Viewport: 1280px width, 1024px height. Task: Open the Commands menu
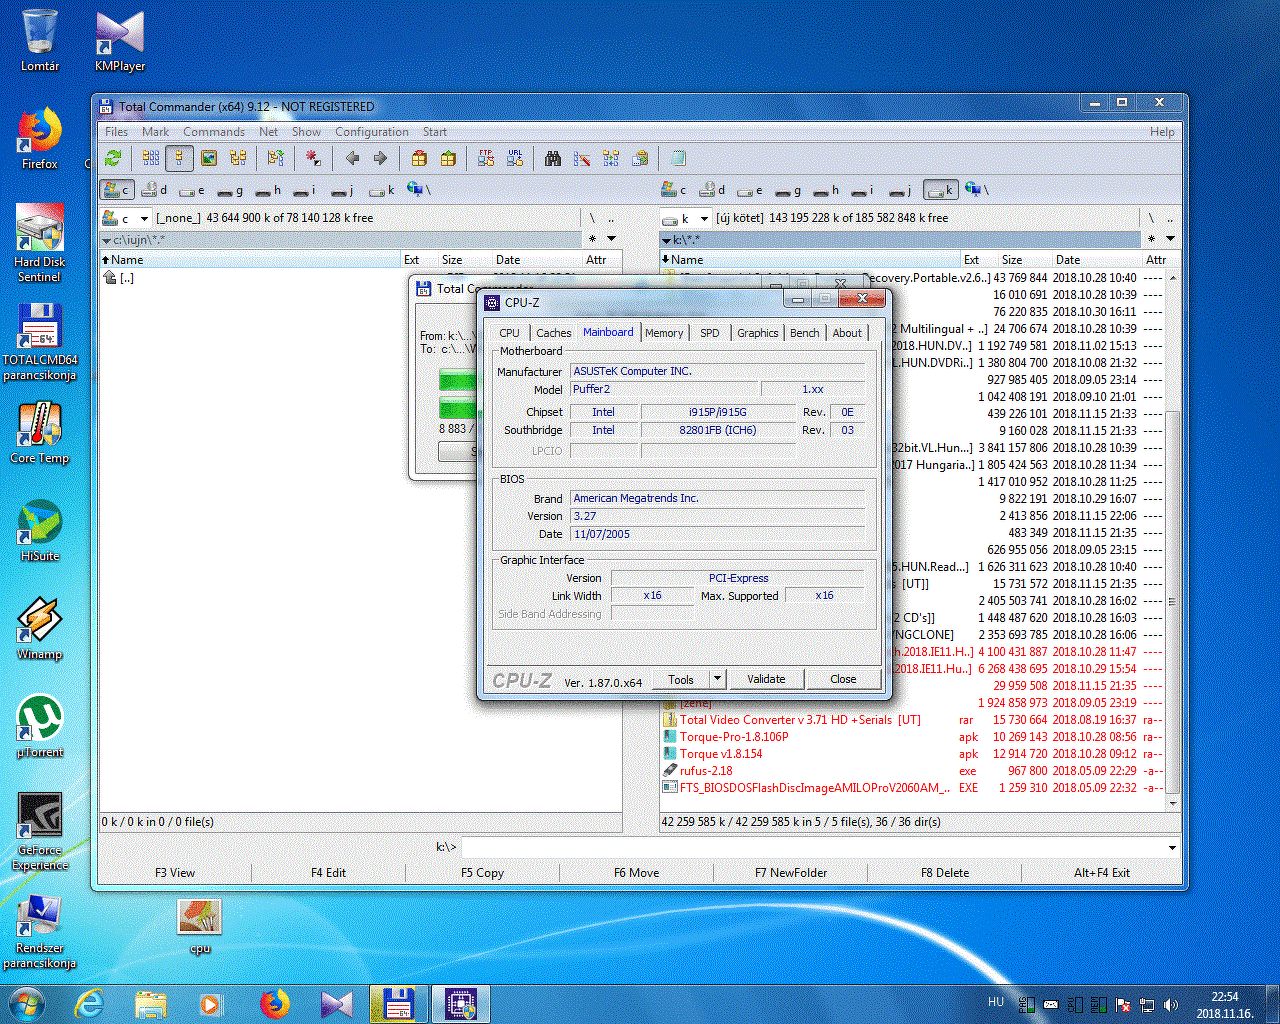point(214,132)
